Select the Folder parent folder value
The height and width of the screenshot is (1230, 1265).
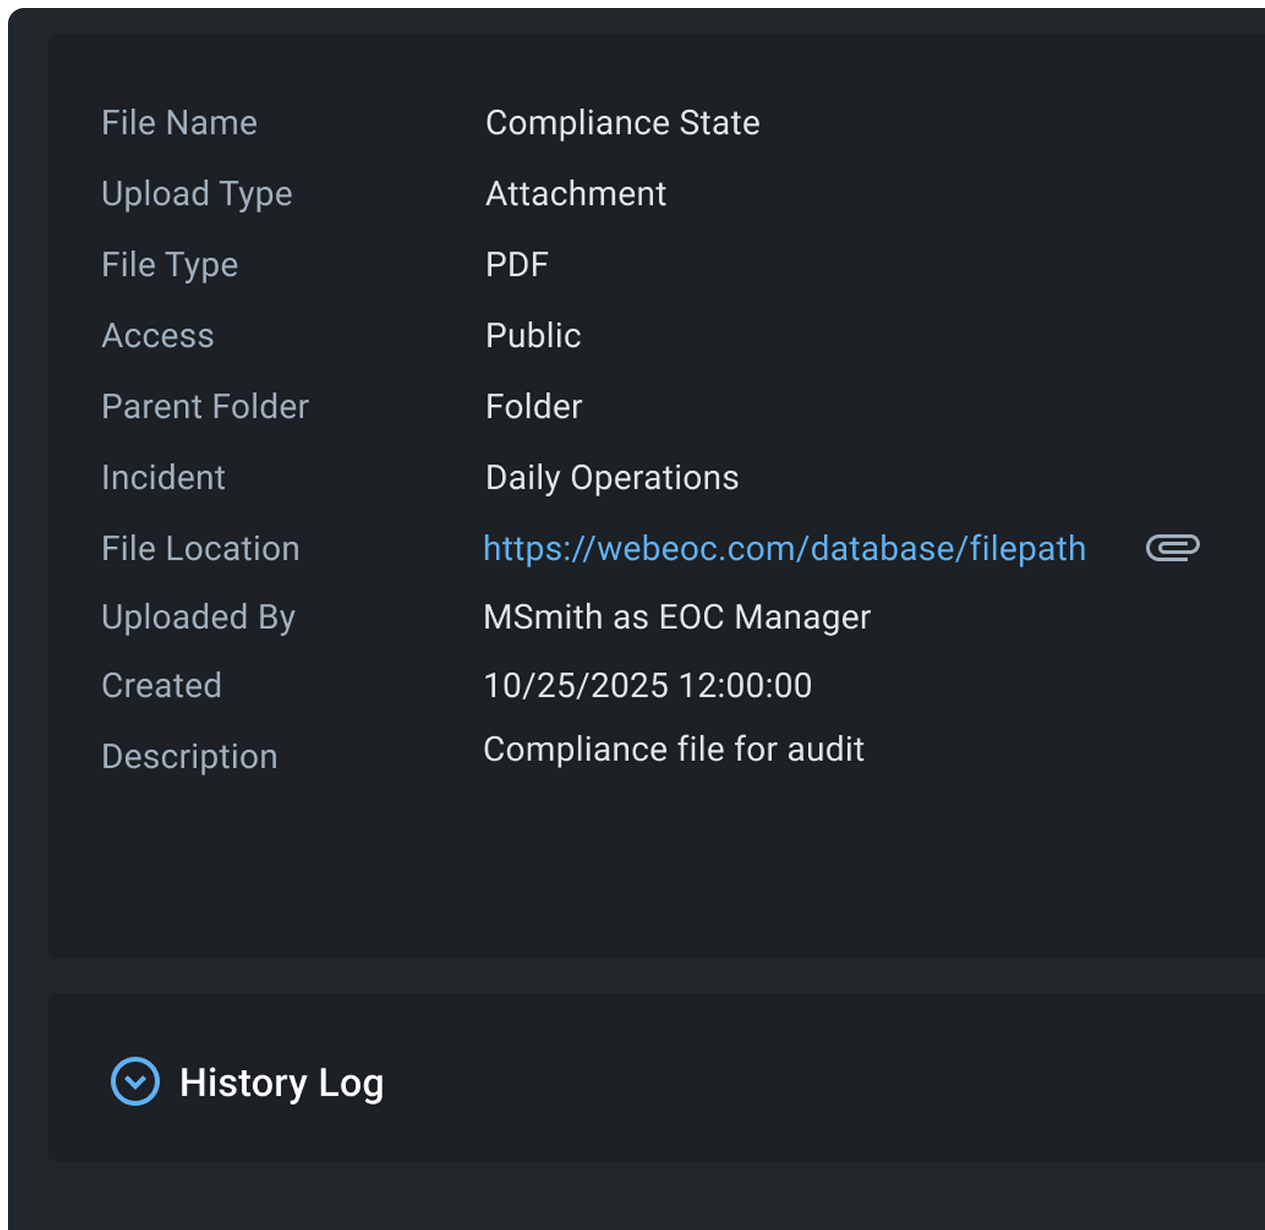point(533,407)
